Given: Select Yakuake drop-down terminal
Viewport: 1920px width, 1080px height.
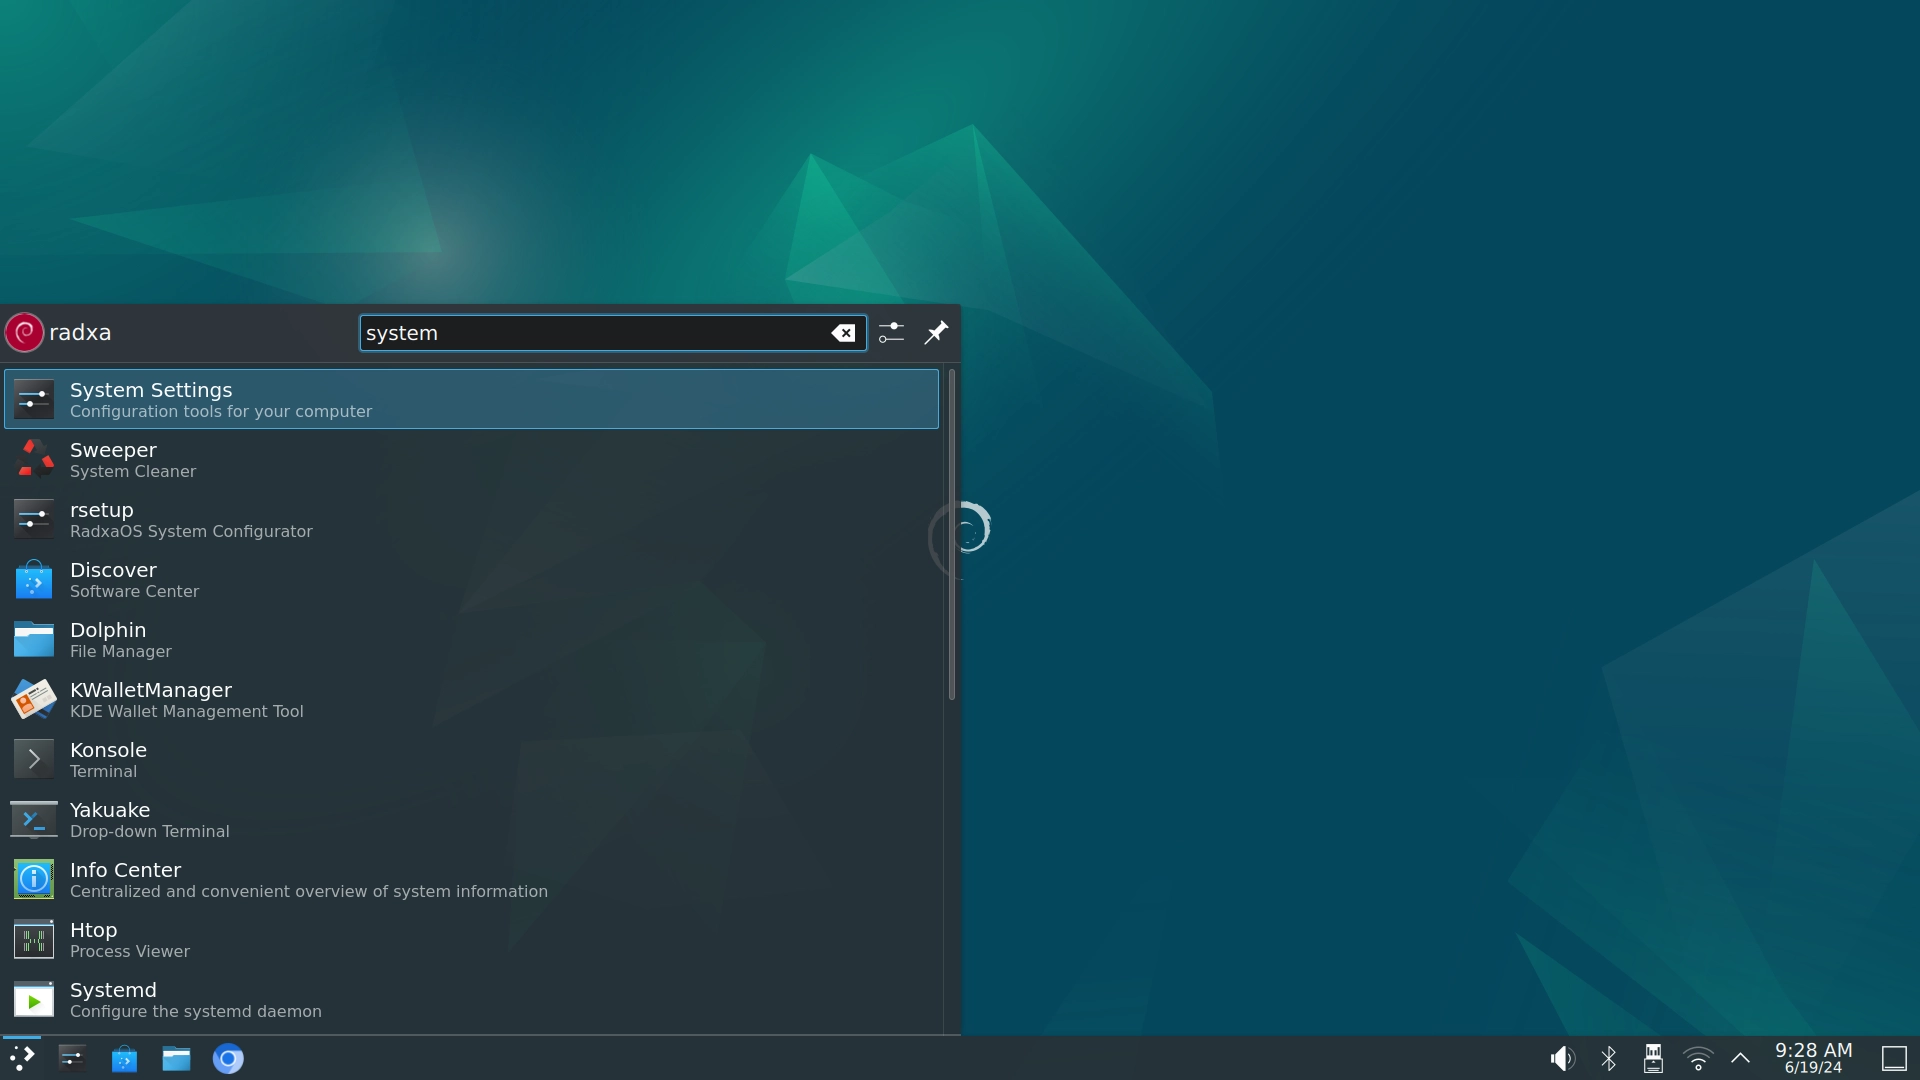Looking at the screenshot, I should [471, 819].
